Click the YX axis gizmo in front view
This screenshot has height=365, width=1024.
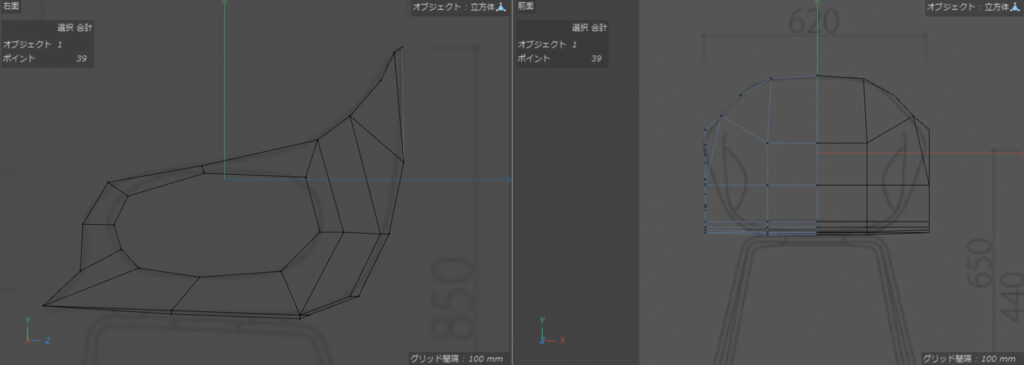coord(552,330)
